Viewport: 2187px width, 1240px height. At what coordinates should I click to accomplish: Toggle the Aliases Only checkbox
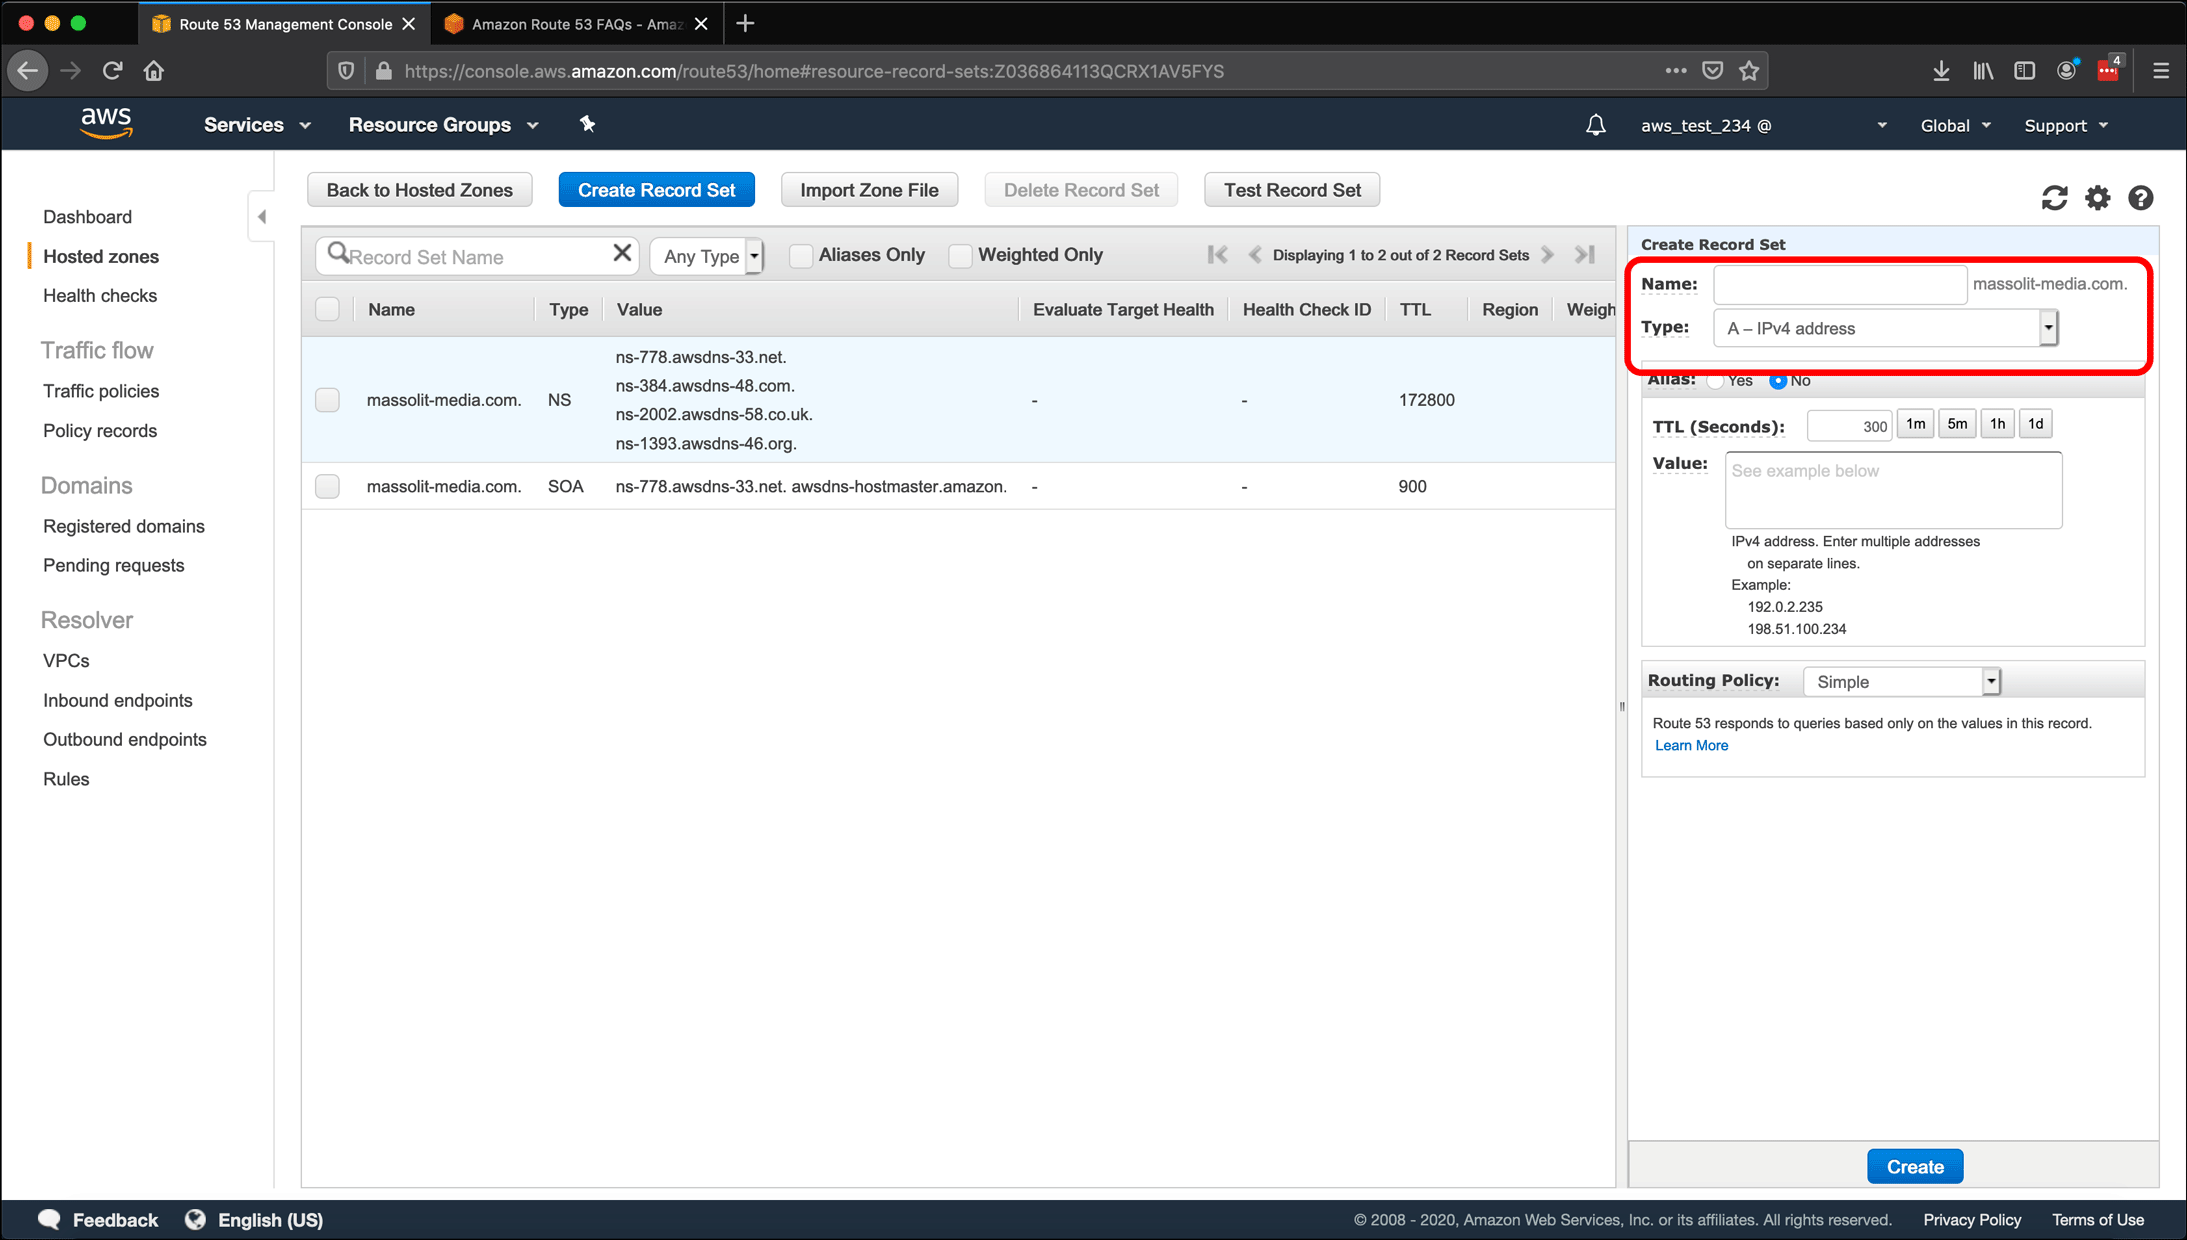click(801, 256)
